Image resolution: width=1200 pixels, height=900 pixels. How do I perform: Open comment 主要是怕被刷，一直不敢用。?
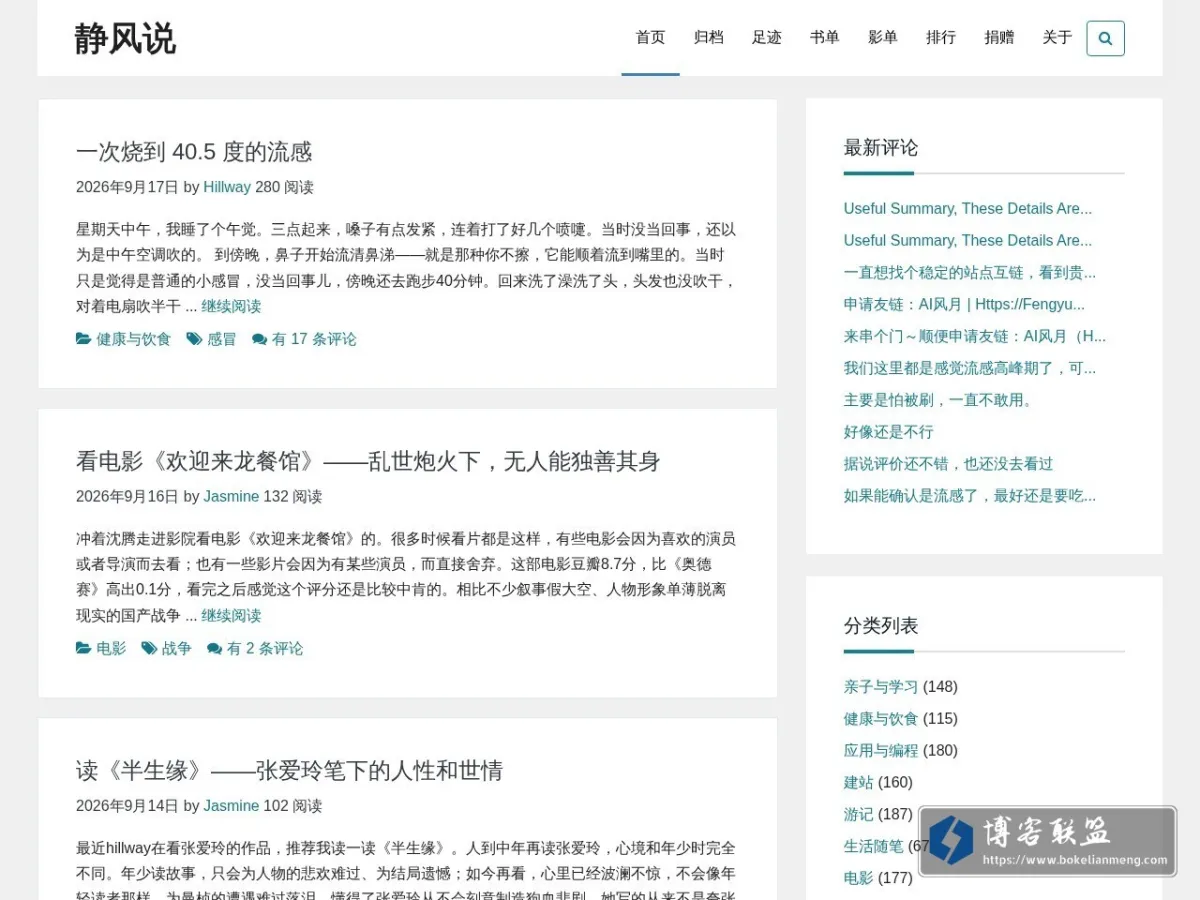pyautogui.click(x=939, y=400)
